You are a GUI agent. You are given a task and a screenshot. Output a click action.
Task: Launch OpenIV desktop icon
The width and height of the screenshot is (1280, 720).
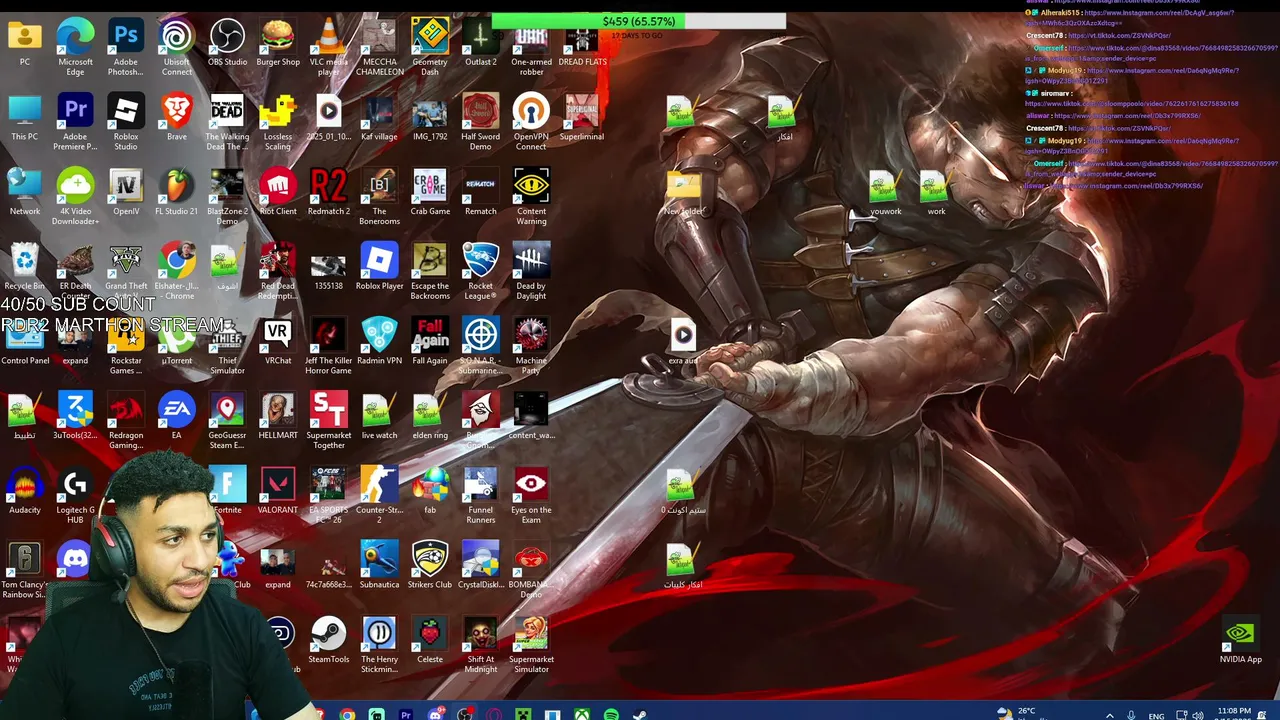126,191
